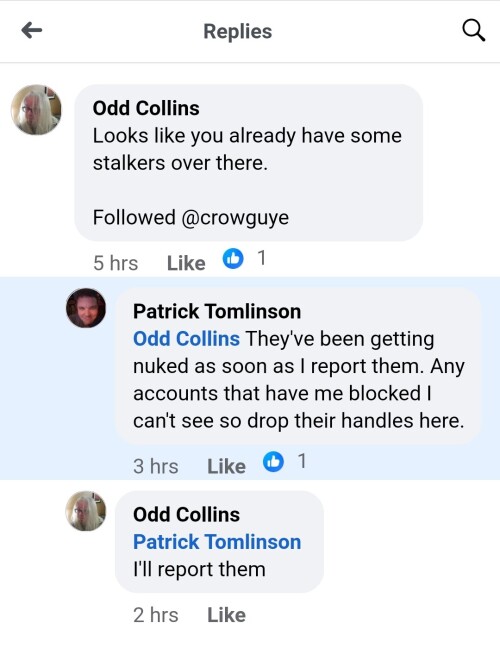Tap the back arrow icon
This screenshot has height=648, width=500.
click(32, 31)
